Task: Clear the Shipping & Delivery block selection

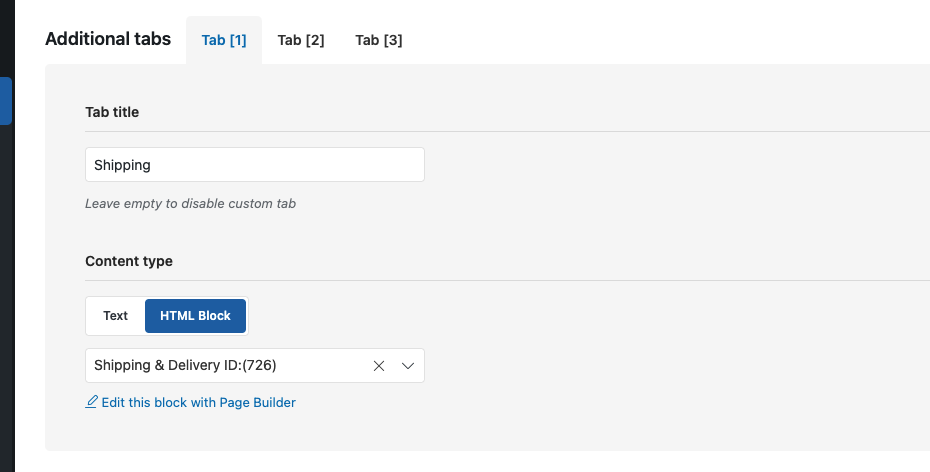Action: [378, 366]
